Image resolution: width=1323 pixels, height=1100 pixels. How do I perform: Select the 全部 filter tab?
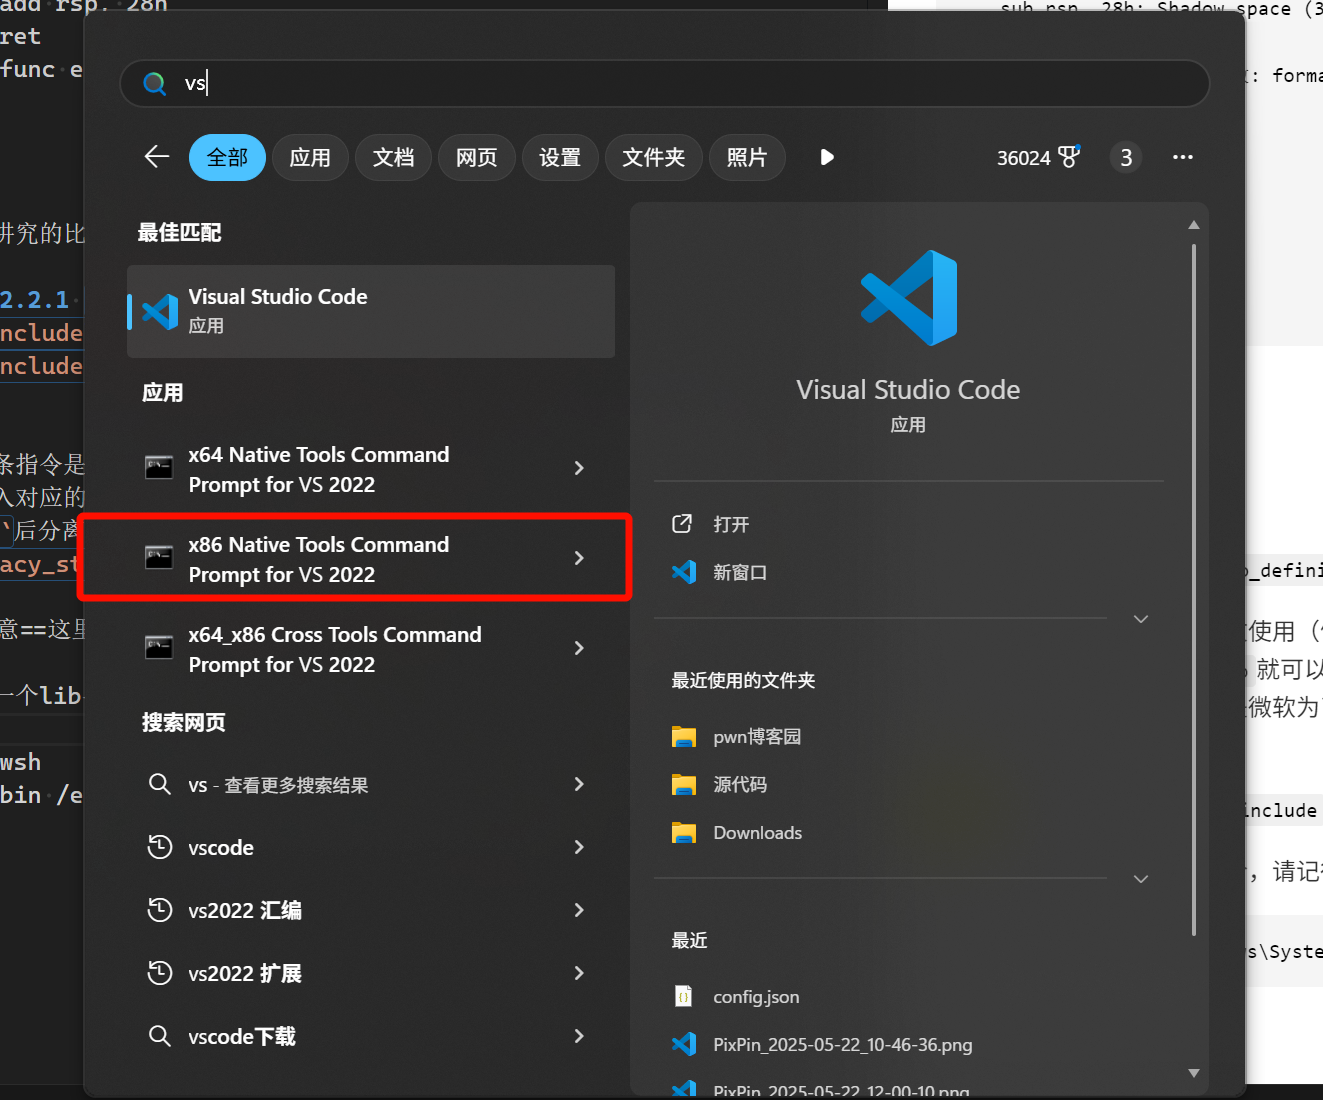pos(227,157)
